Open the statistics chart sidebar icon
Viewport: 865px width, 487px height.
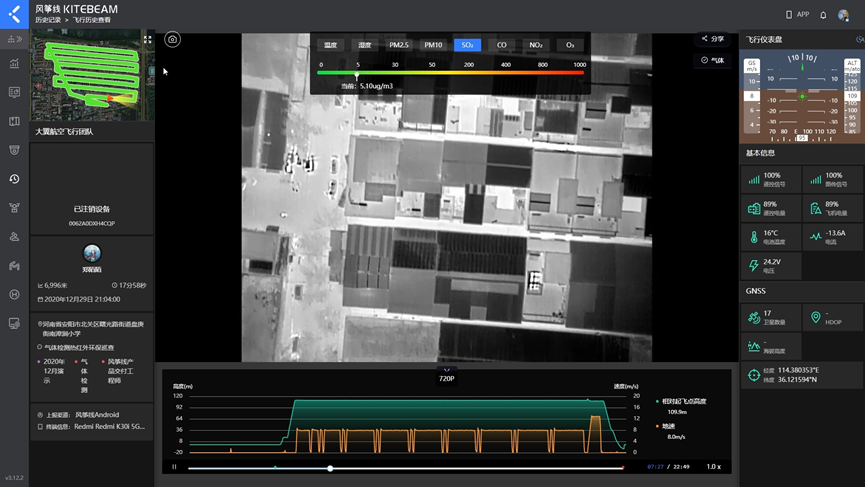click(x=14, y=63)
